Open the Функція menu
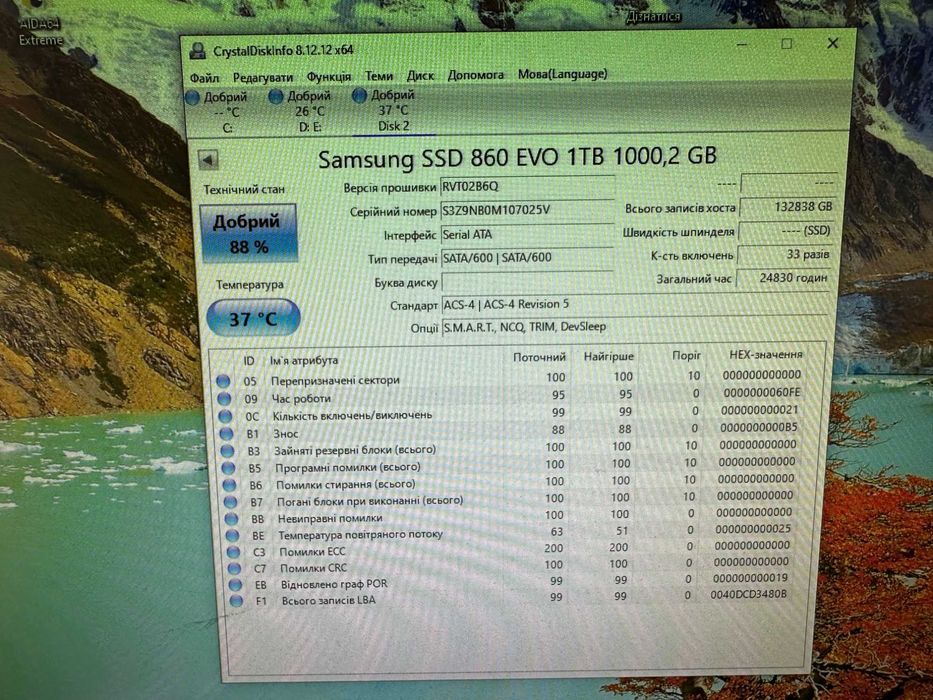The image size is (933, 700). coord(328,77)
